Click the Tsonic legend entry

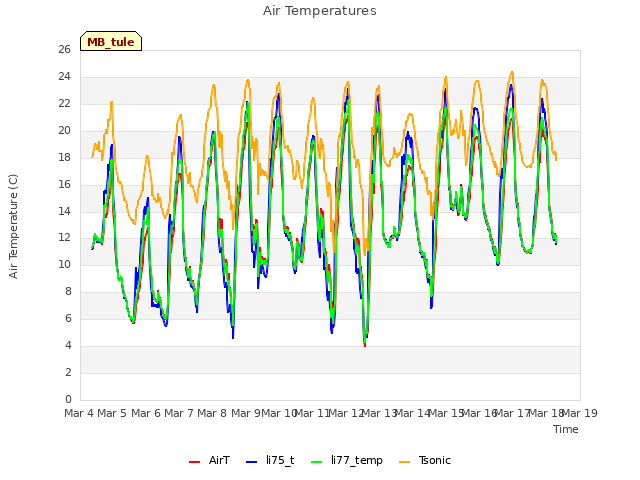click(x=425, y=460)
